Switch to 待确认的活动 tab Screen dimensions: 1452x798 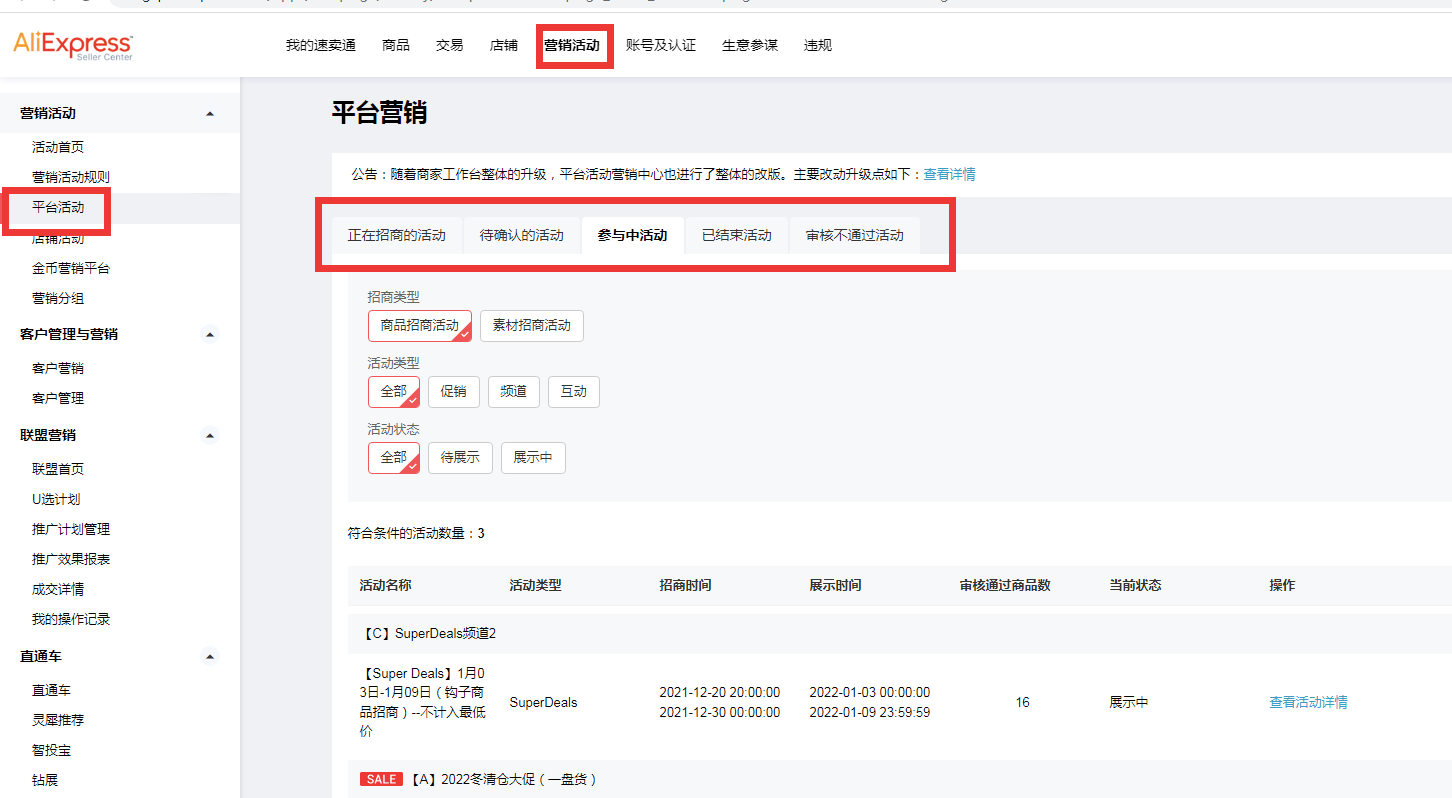(522, 236)
